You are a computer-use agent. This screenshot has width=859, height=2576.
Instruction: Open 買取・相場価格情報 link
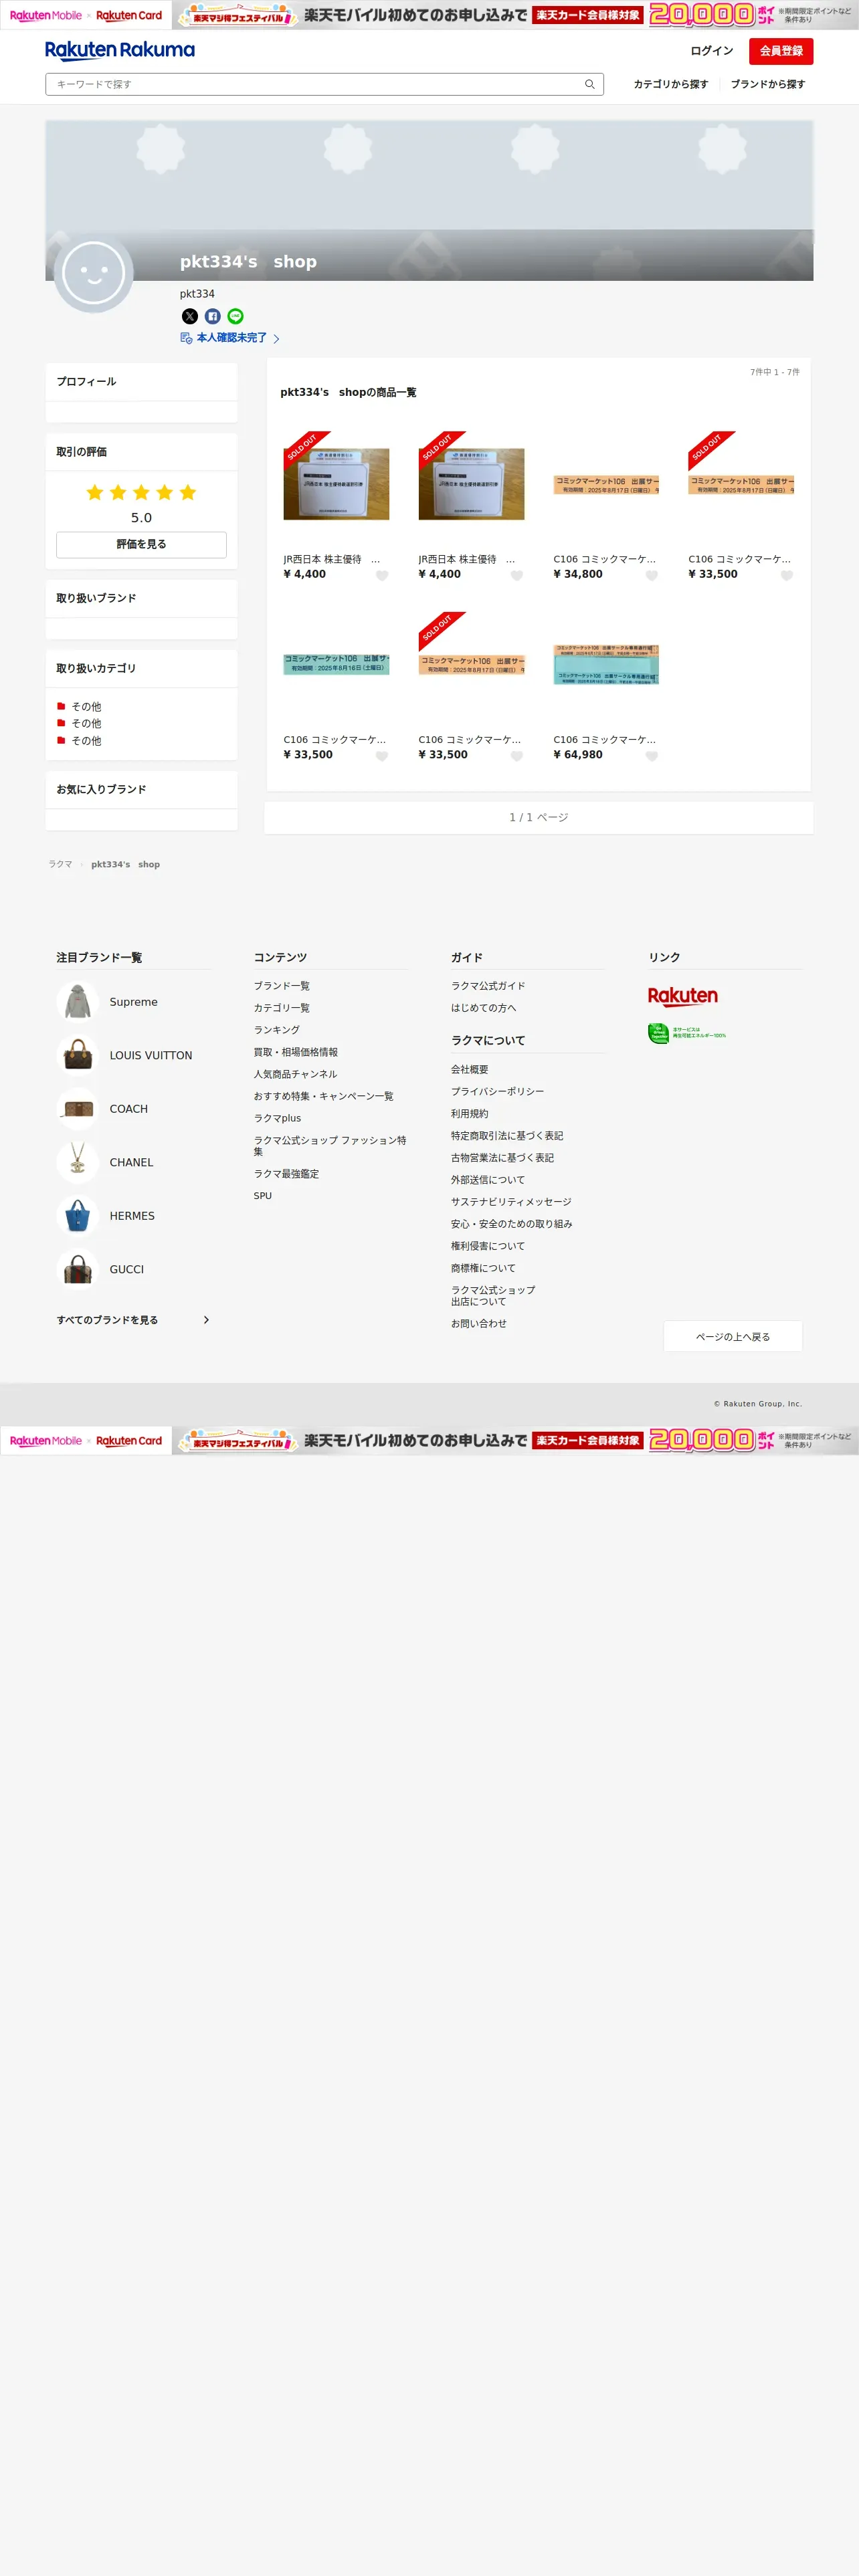click(x=295, y=1052)
